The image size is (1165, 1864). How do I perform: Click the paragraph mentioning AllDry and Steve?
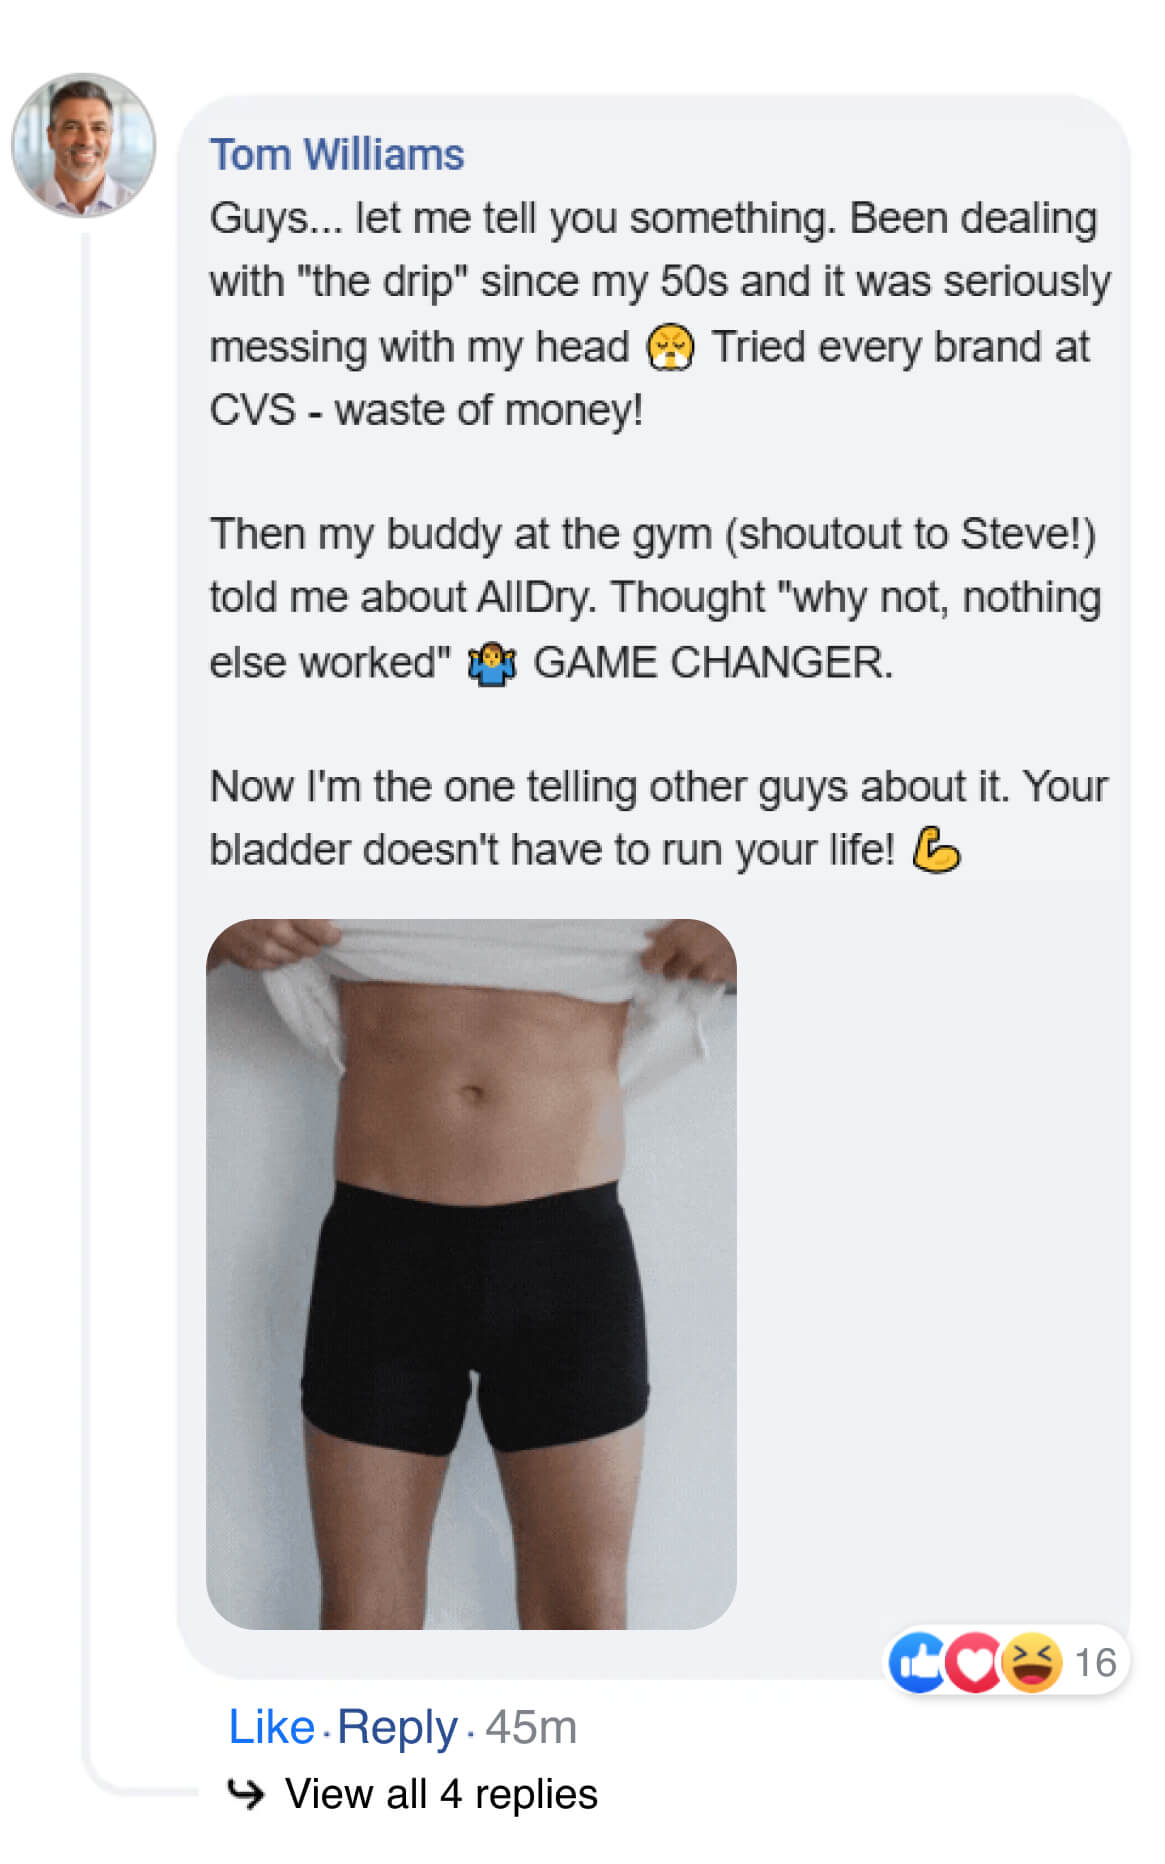(x=655, y=598)
